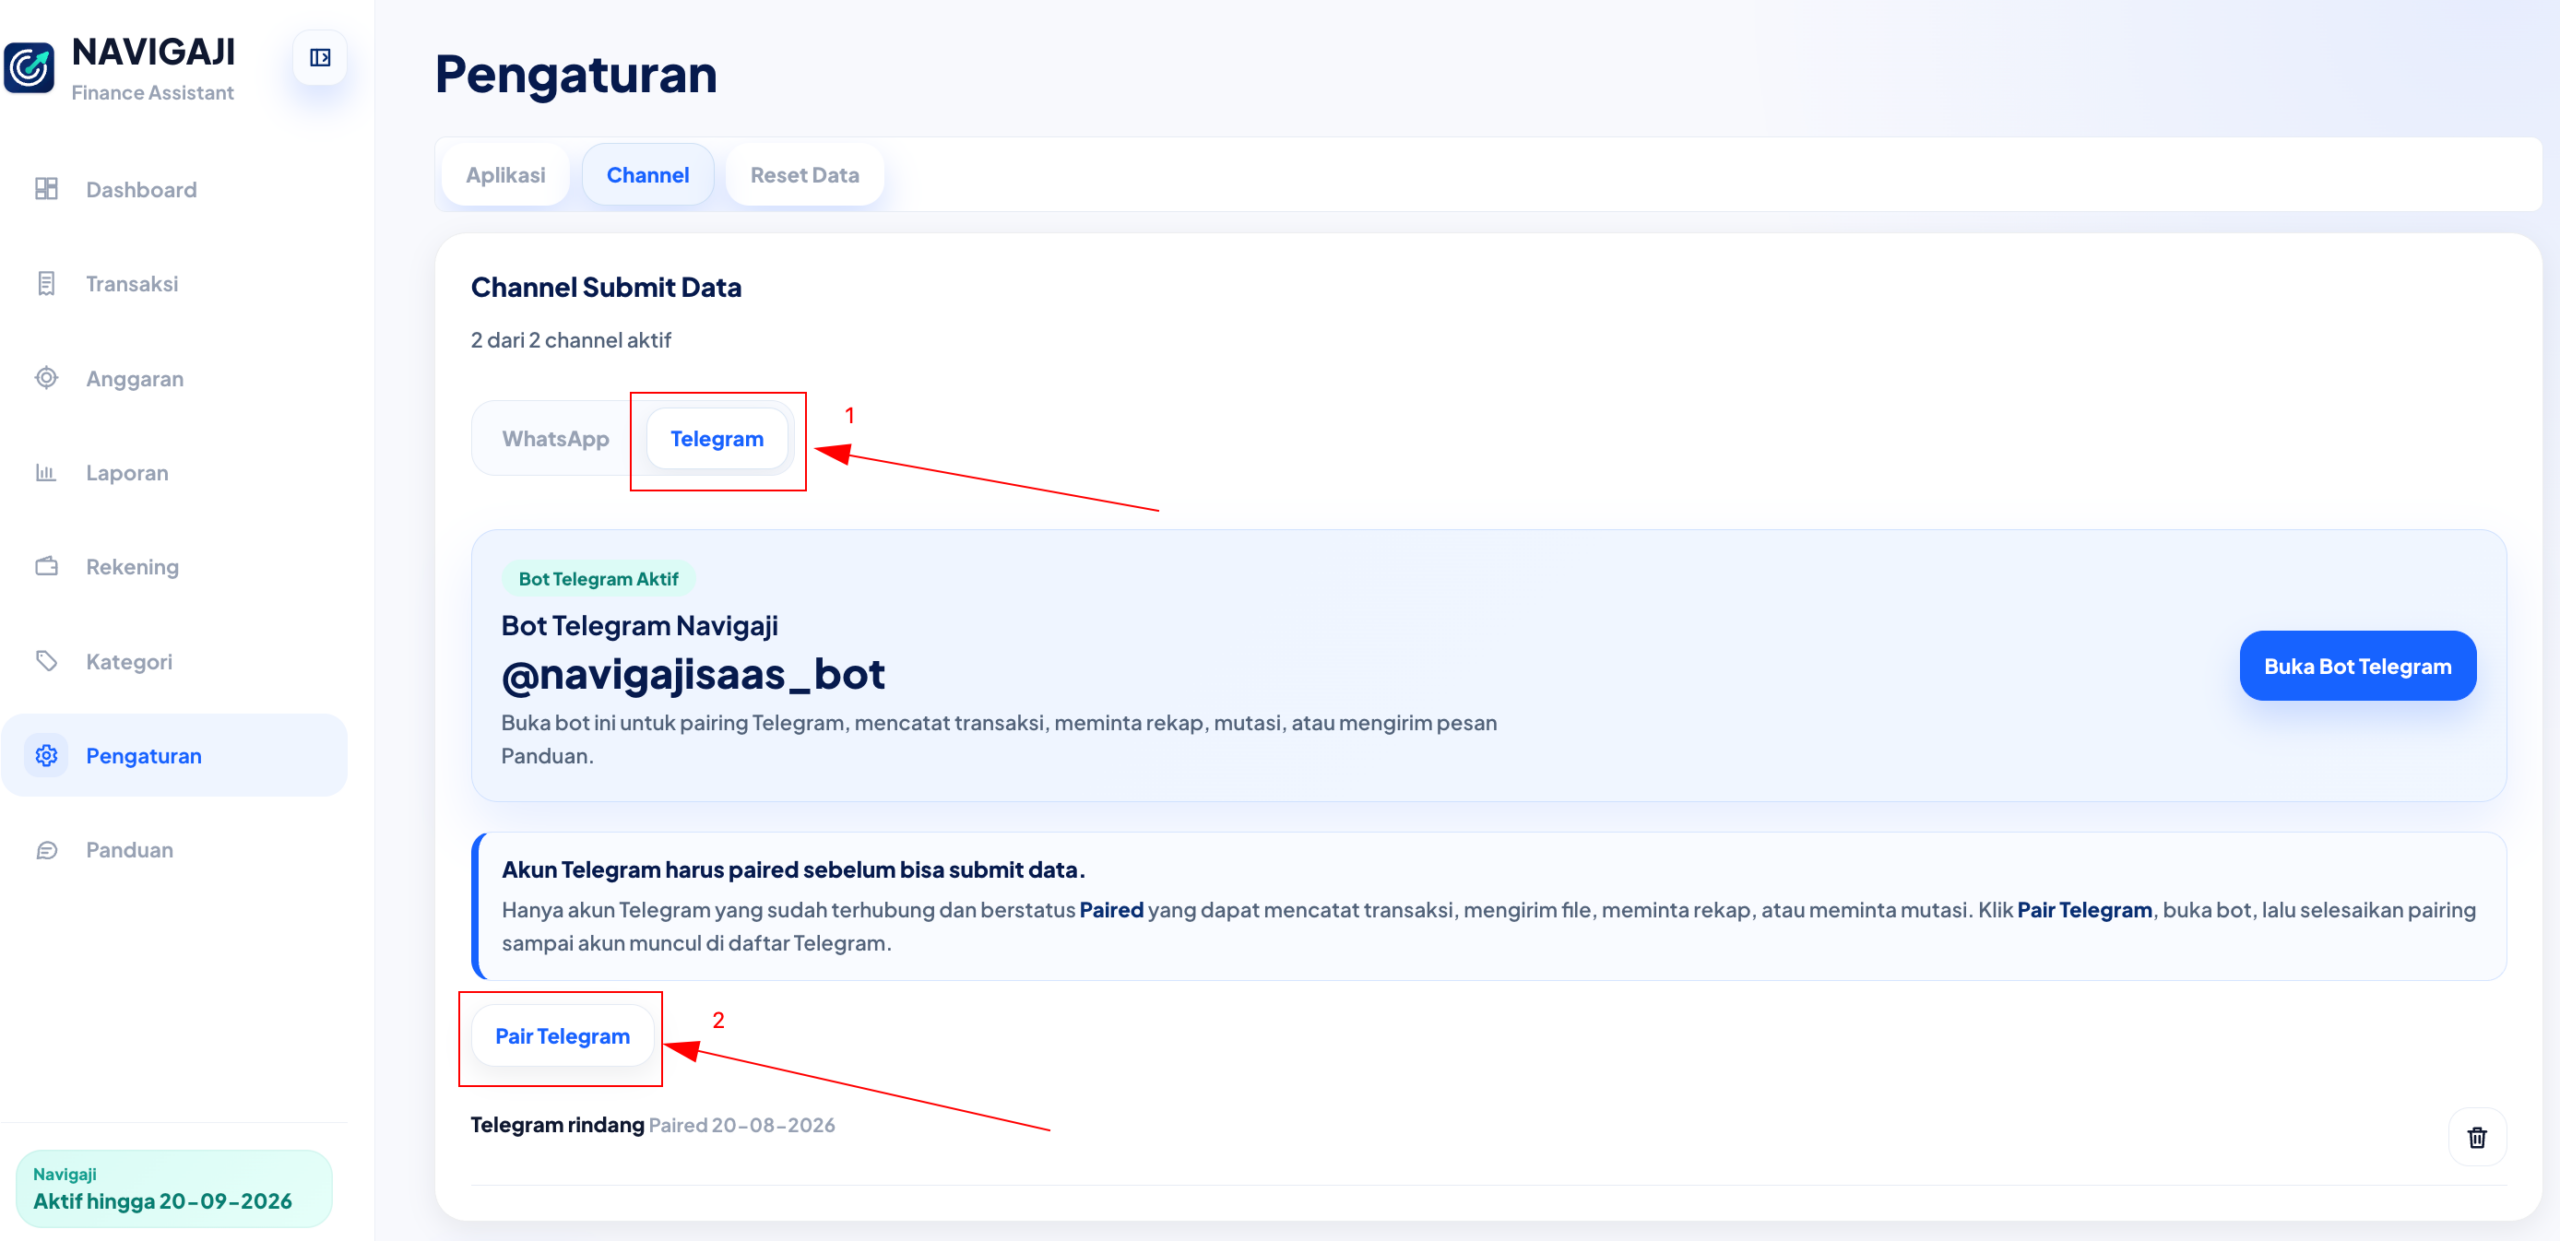Switch to the WhatsApp channel tab
The height and width of the screenshot is (1241, 2560).
[x=556, y=439]
